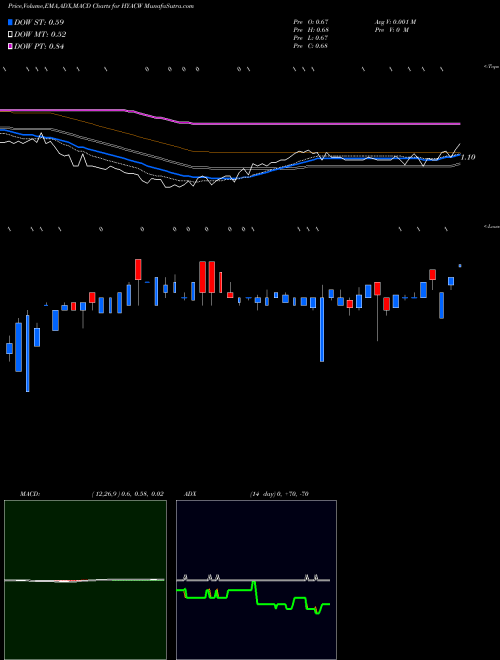Open the green MACD indicator panel
This screenshot has width=500, height=660.
(85, 580)
